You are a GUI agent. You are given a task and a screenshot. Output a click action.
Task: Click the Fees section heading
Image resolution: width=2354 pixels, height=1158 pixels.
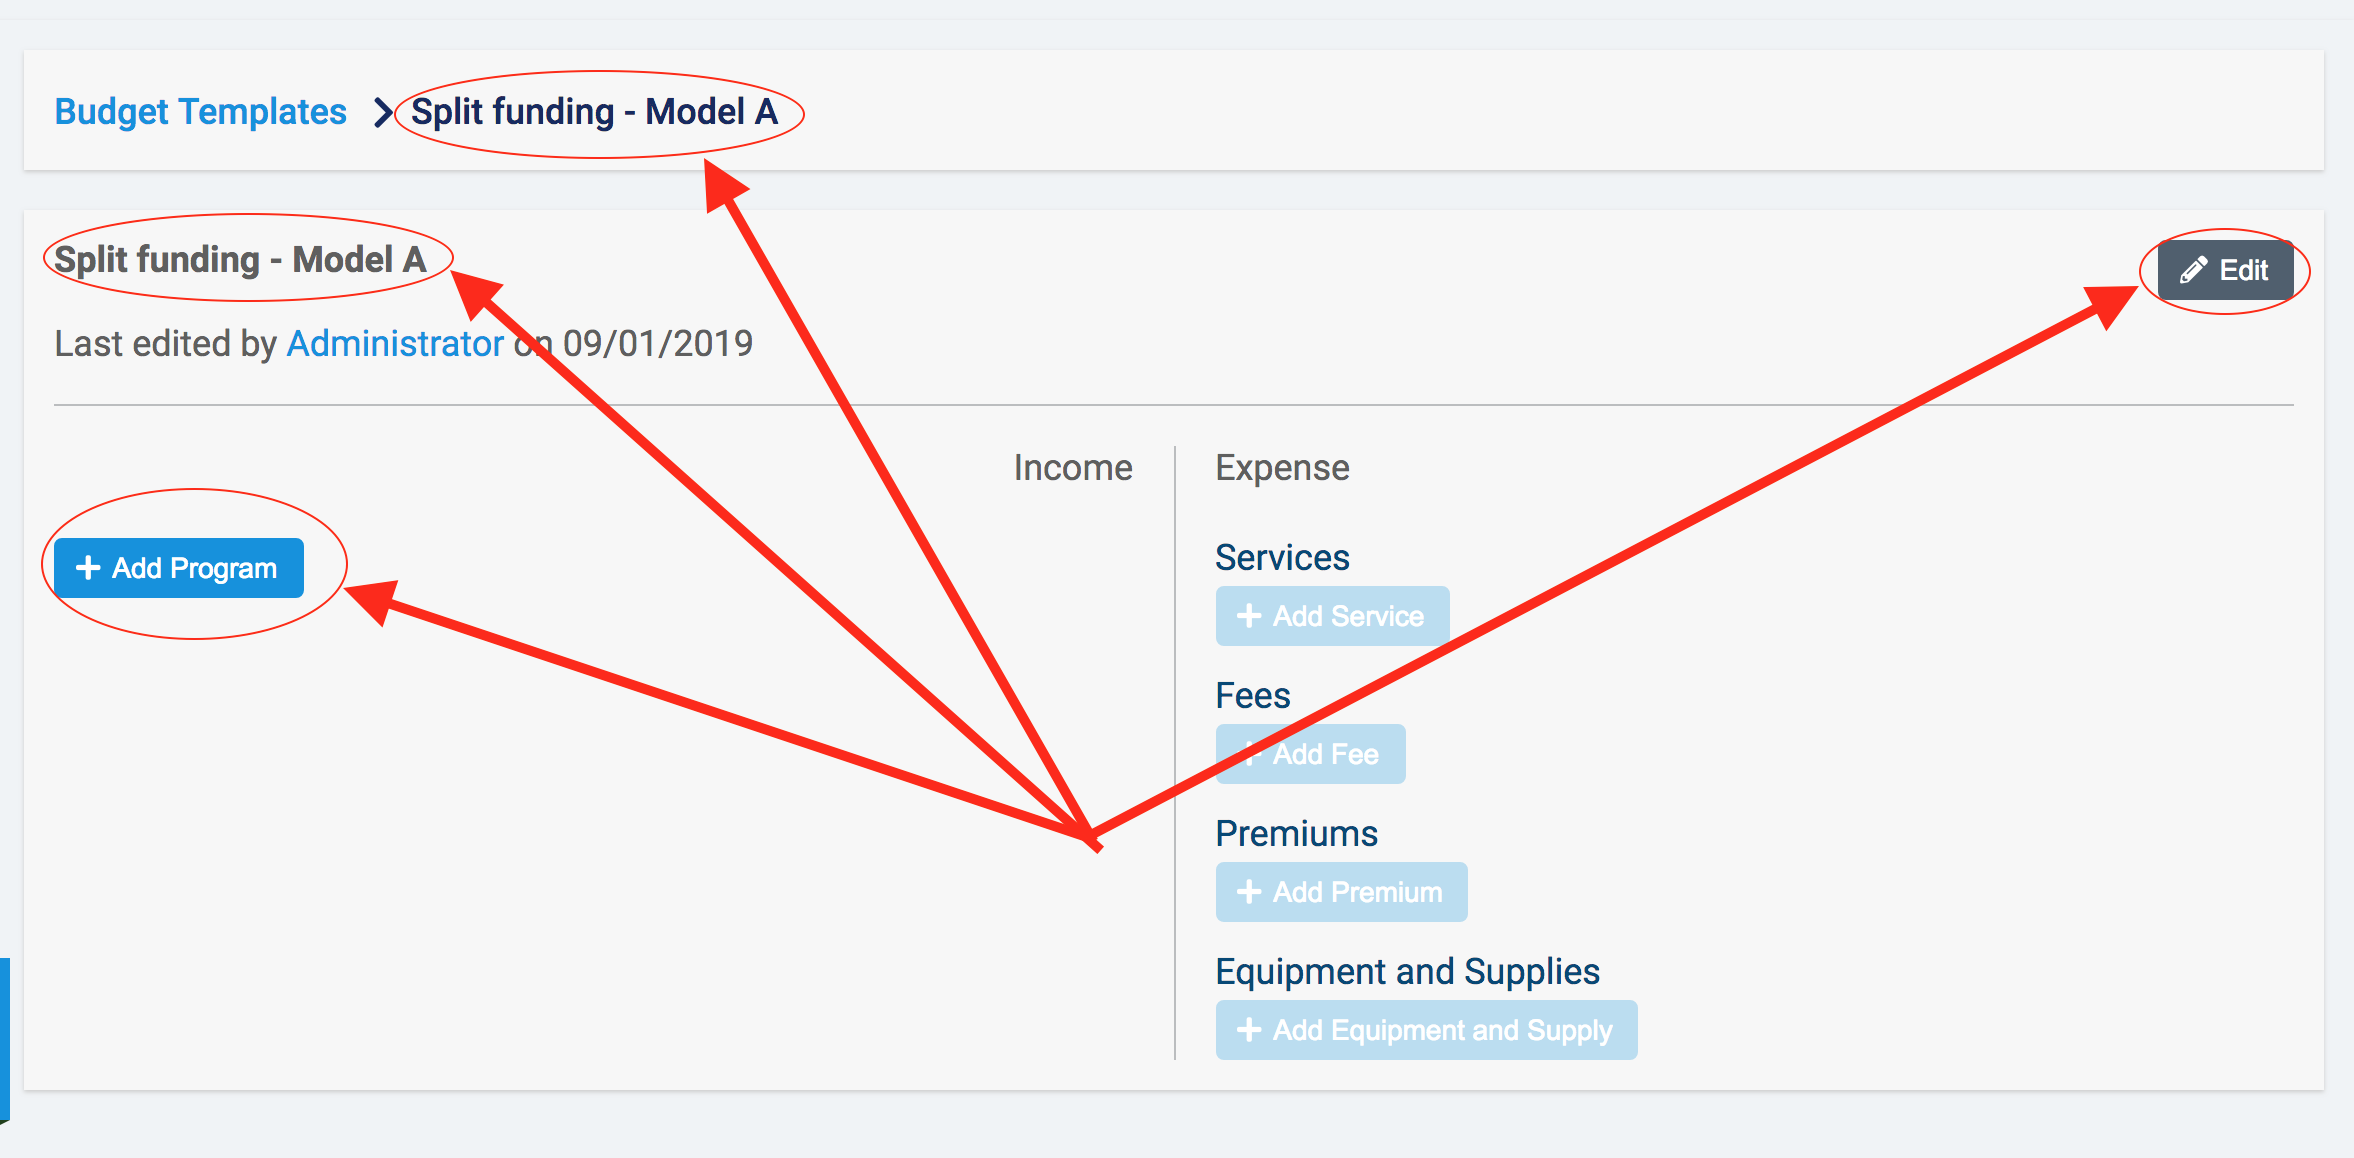click(x=1252, y=695)
